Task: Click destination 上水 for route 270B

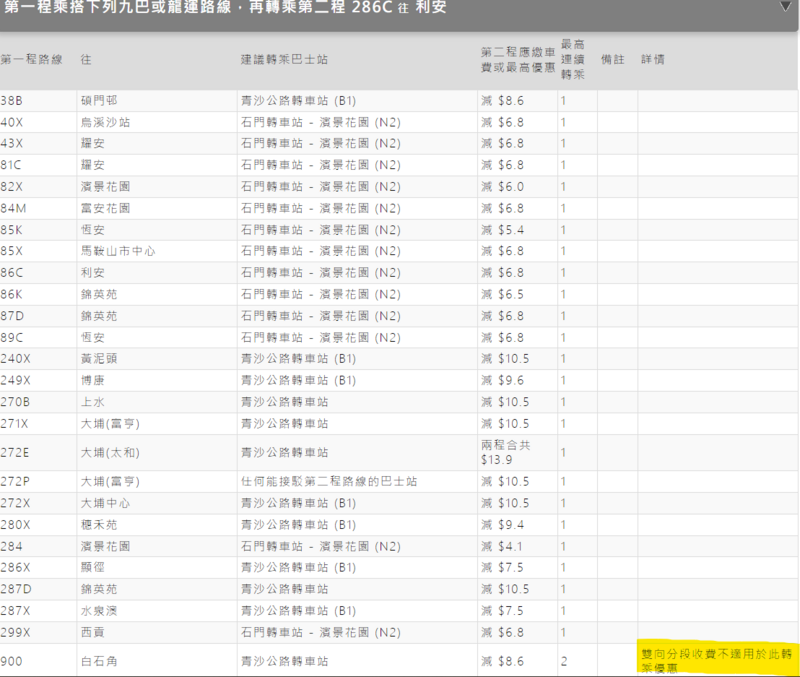Action: tap(93, 402)
